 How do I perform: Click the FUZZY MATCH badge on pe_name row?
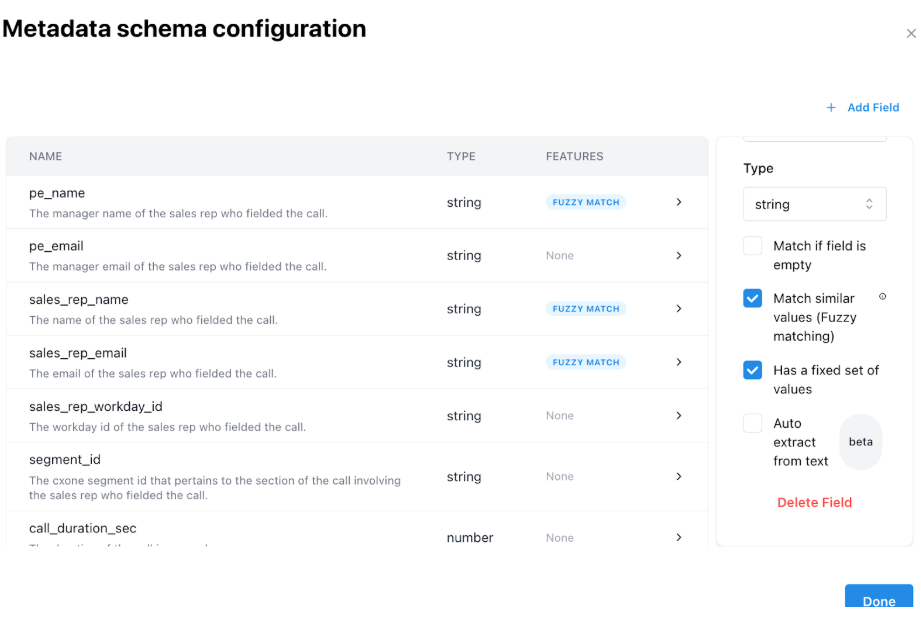[585, 201]
